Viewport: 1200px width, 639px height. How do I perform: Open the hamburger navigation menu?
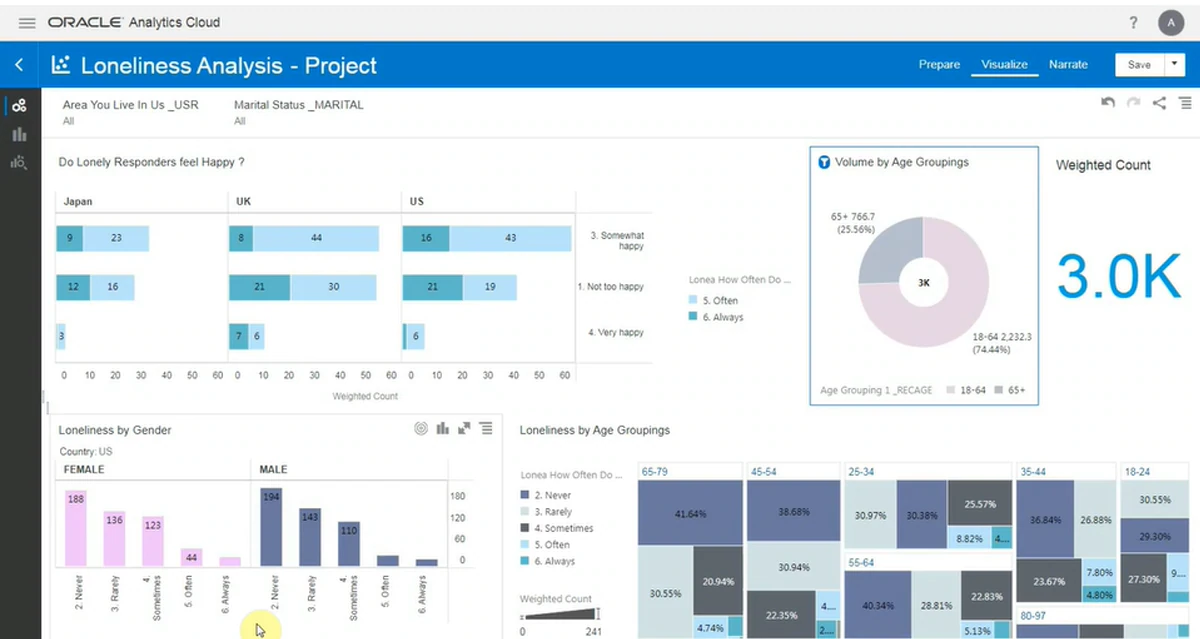(27, 22)
